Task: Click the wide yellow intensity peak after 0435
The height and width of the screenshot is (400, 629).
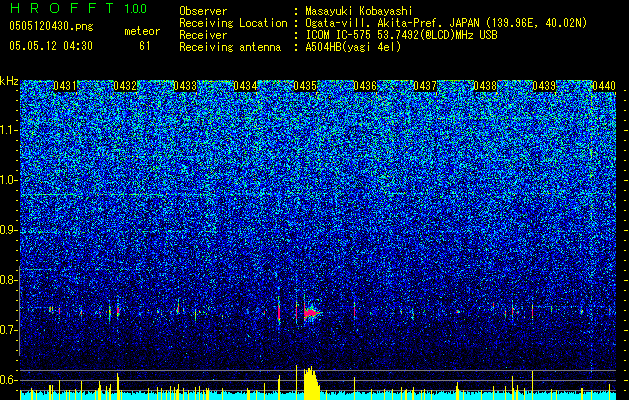Action: coord(311,383)
